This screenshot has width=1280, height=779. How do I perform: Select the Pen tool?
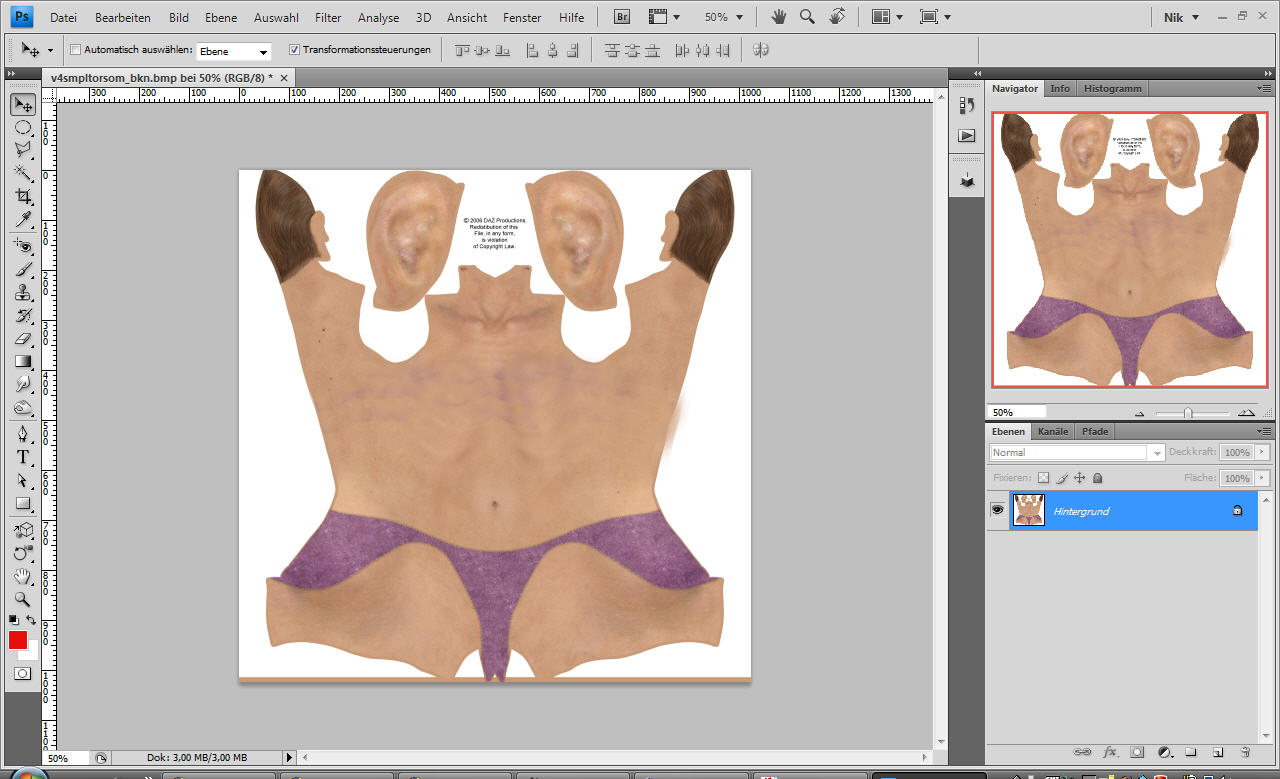[x=22, y=433]
